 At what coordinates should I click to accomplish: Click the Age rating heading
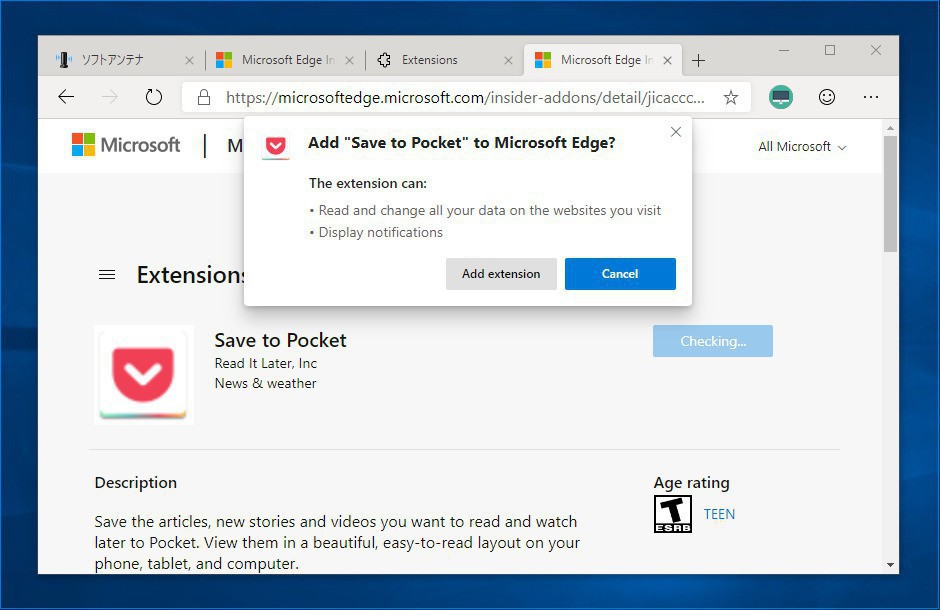point(691,482)
